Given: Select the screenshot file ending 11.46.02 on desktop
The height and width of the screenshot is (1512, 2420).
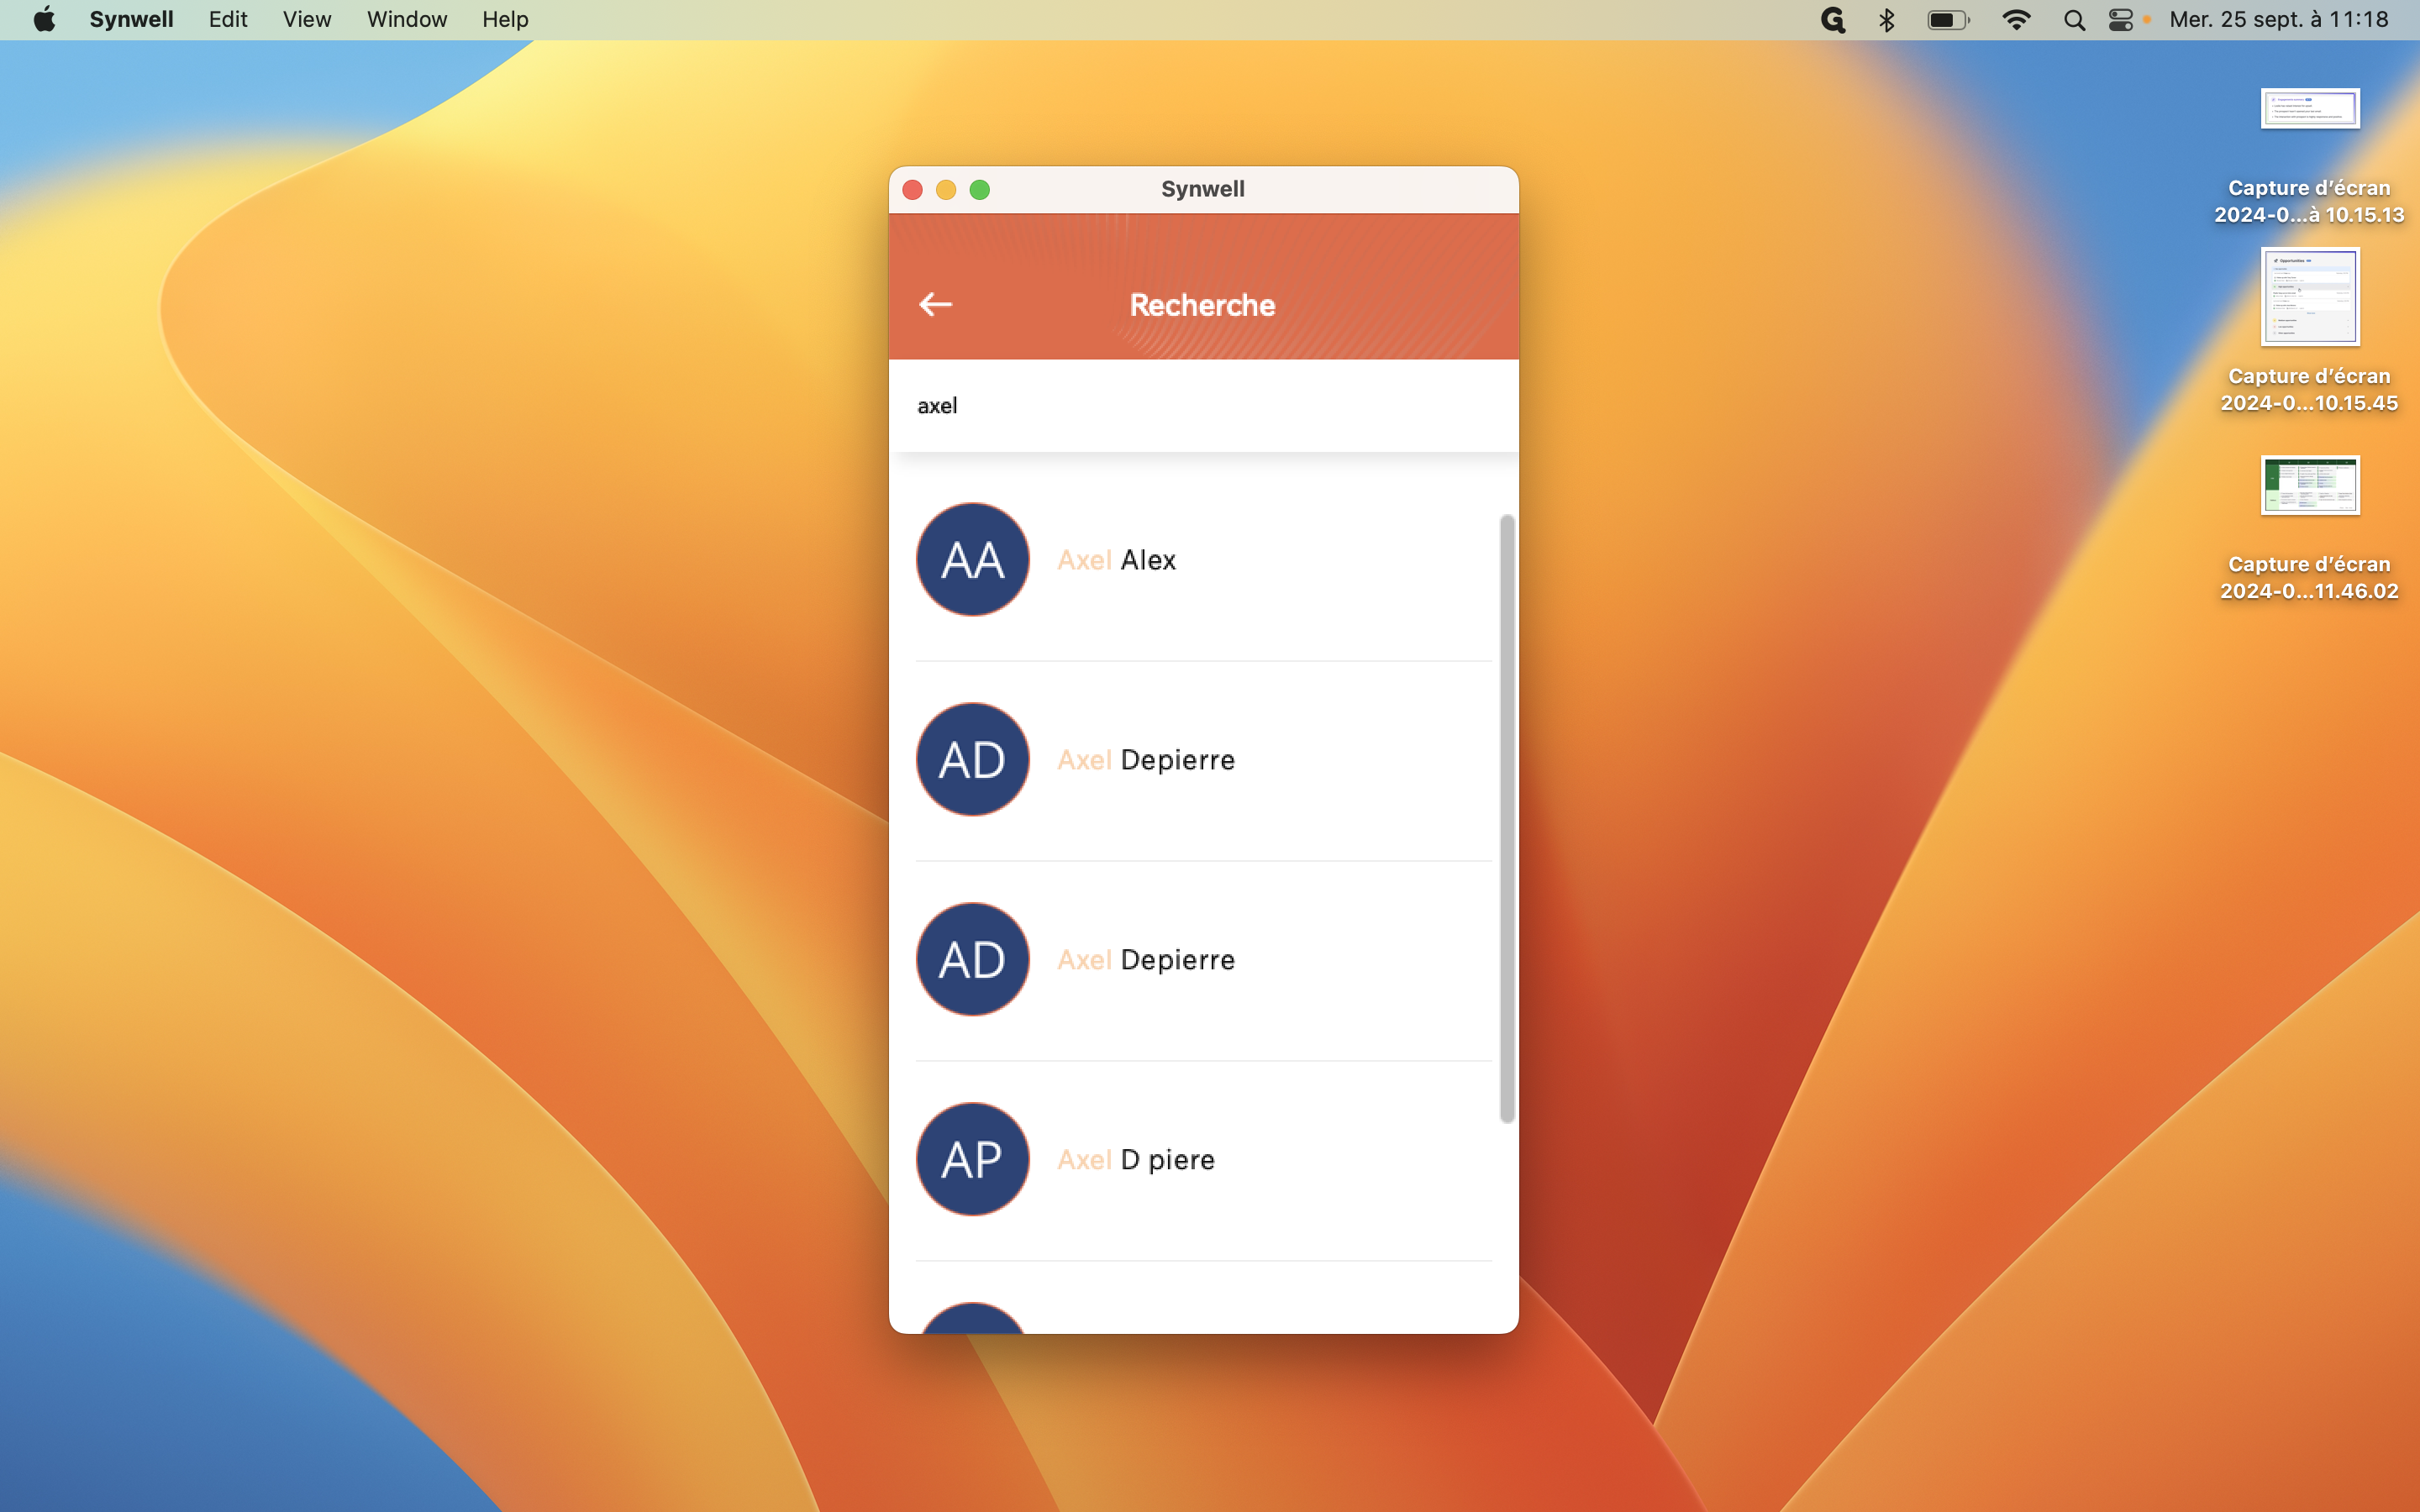Looking at the screenshot, I should point(2309,528).
